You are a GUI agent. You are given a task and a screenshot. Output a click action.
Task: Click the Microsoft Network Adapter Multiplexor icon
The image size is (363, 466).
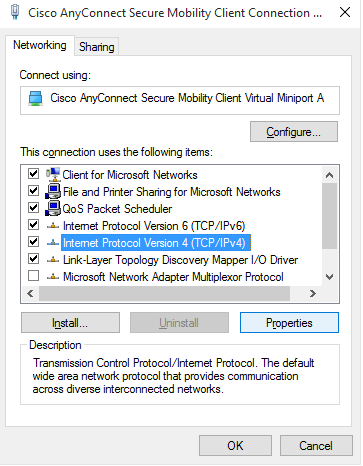point(53,277)
